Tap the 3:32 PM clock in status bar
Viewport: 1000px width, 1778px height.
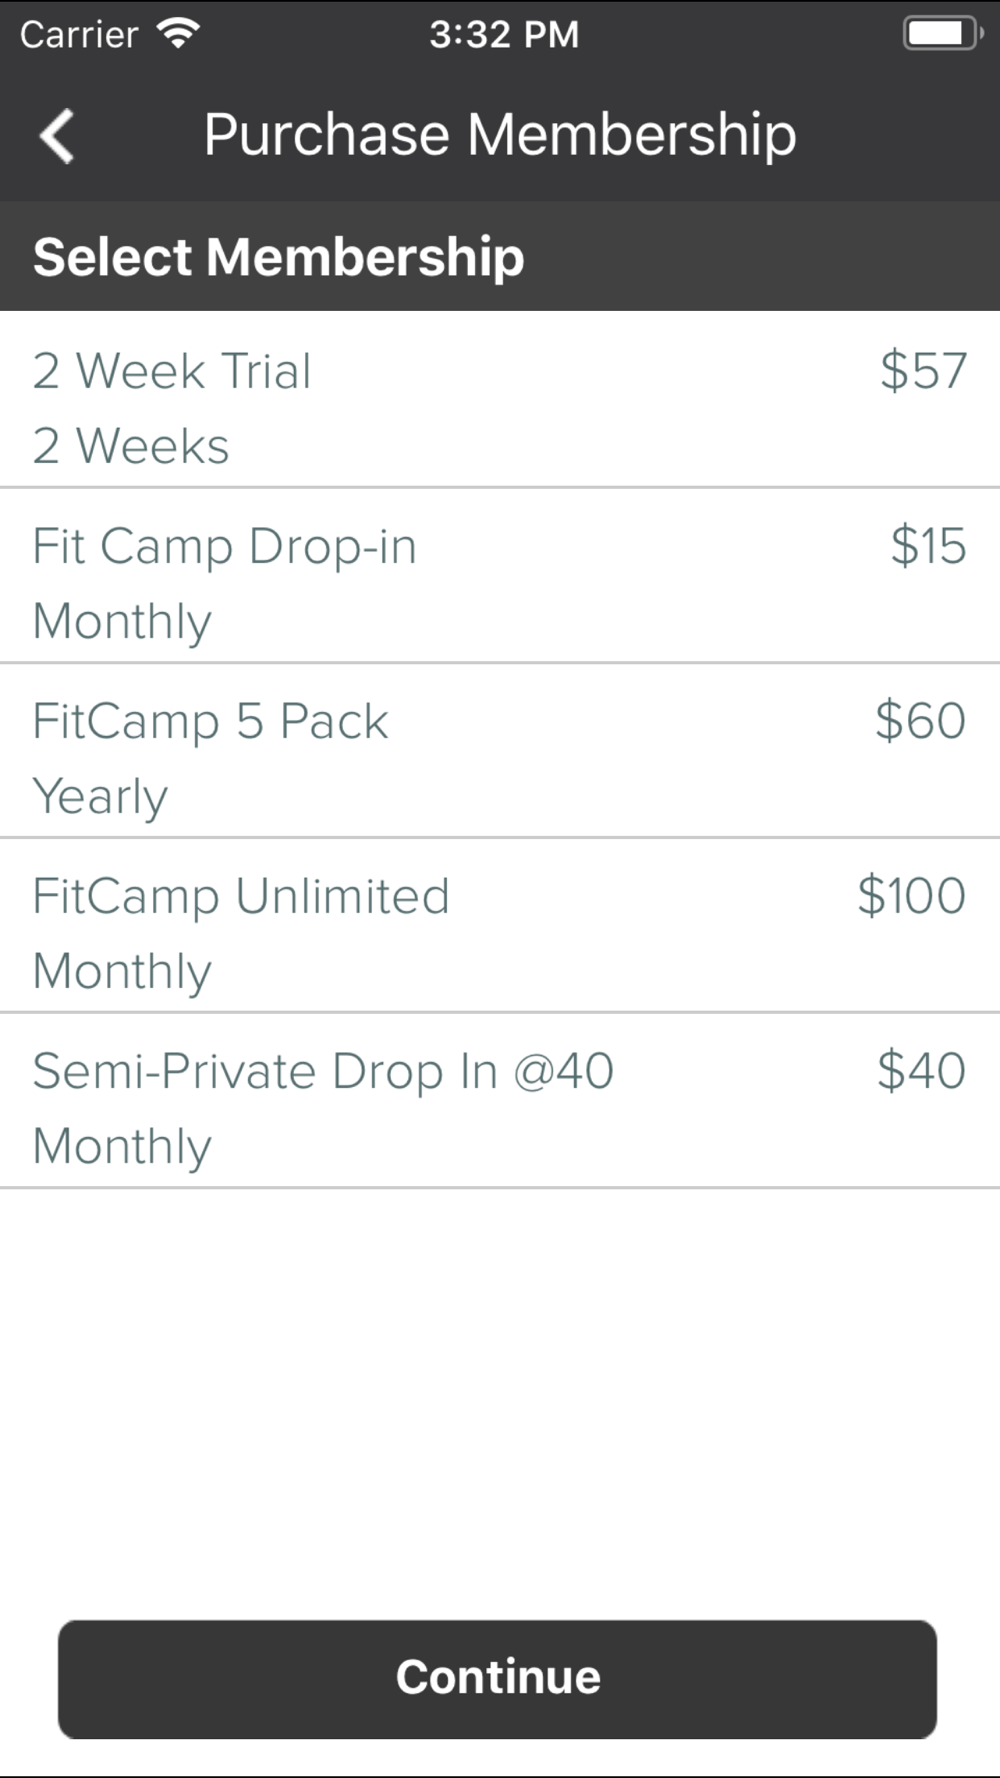point(504,34)
